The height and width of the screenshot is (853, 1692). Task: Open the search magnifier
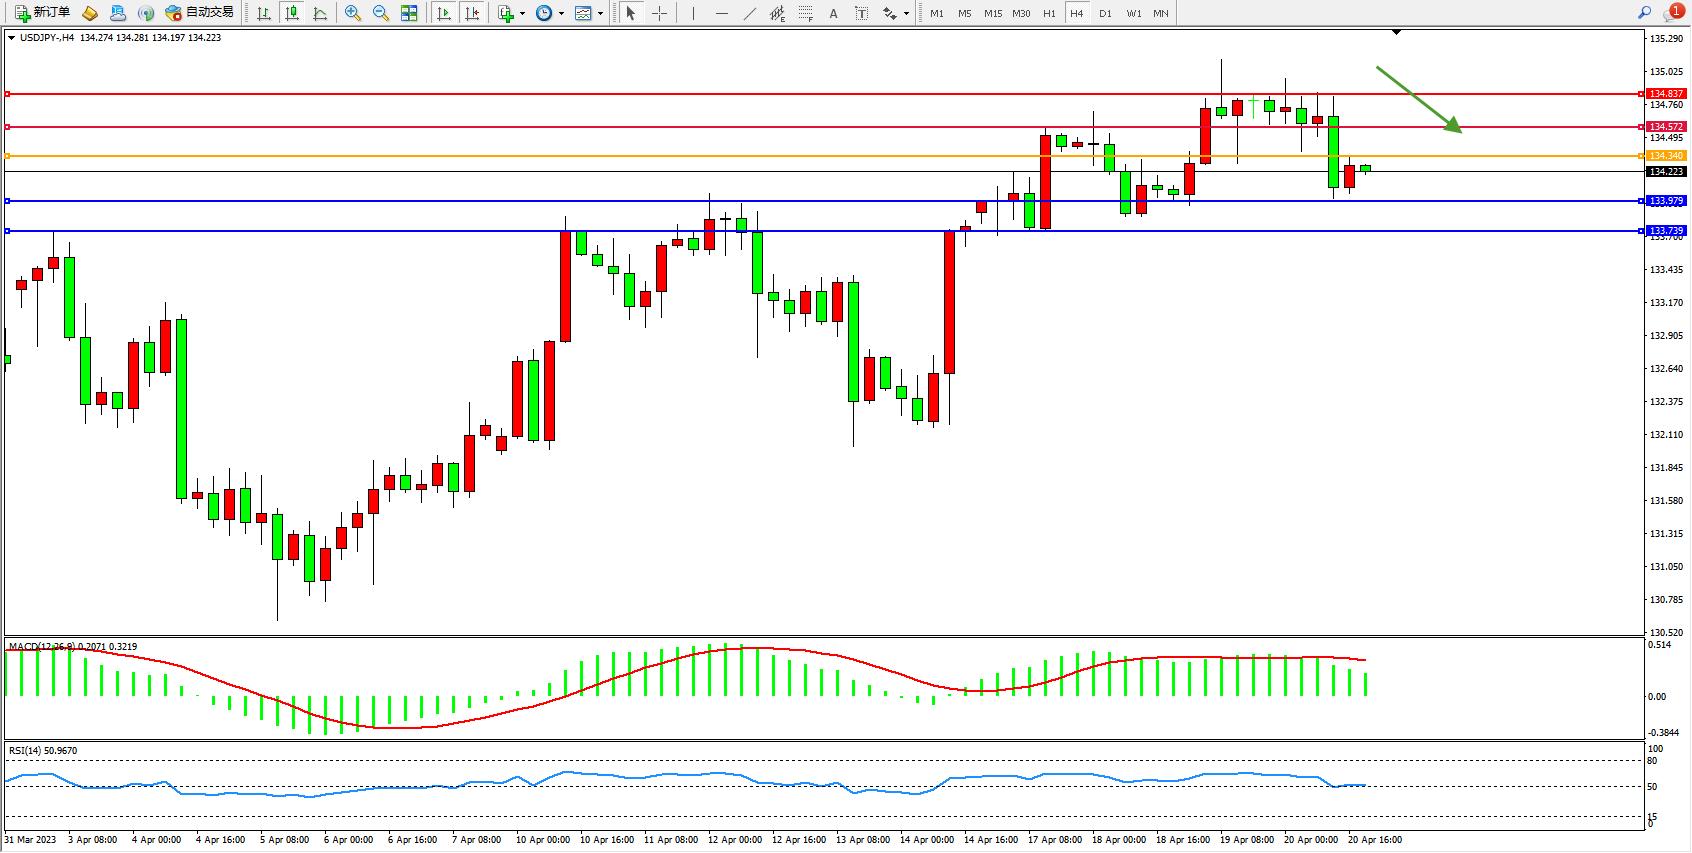(x=1644, y=13)
